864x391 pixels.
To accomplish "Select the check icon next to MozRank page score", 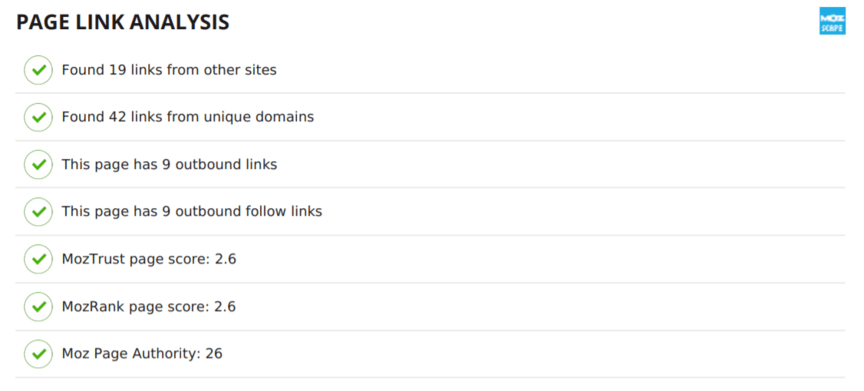I will [x=38, y=307].
